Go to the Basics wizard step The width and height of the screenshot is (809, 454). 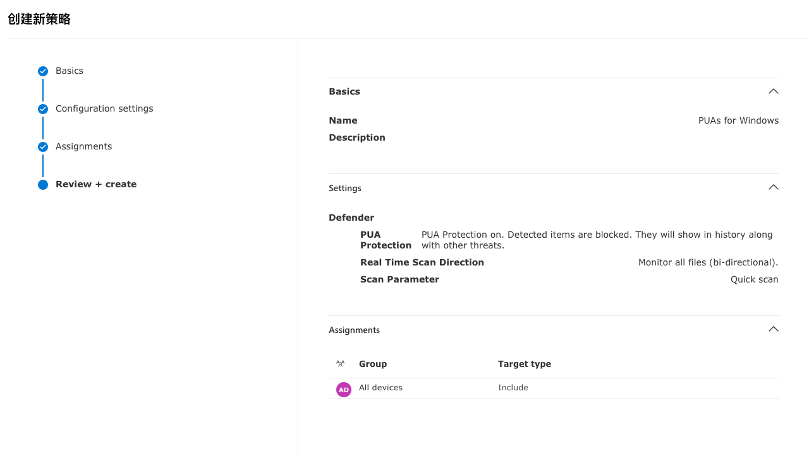(69, 71)
